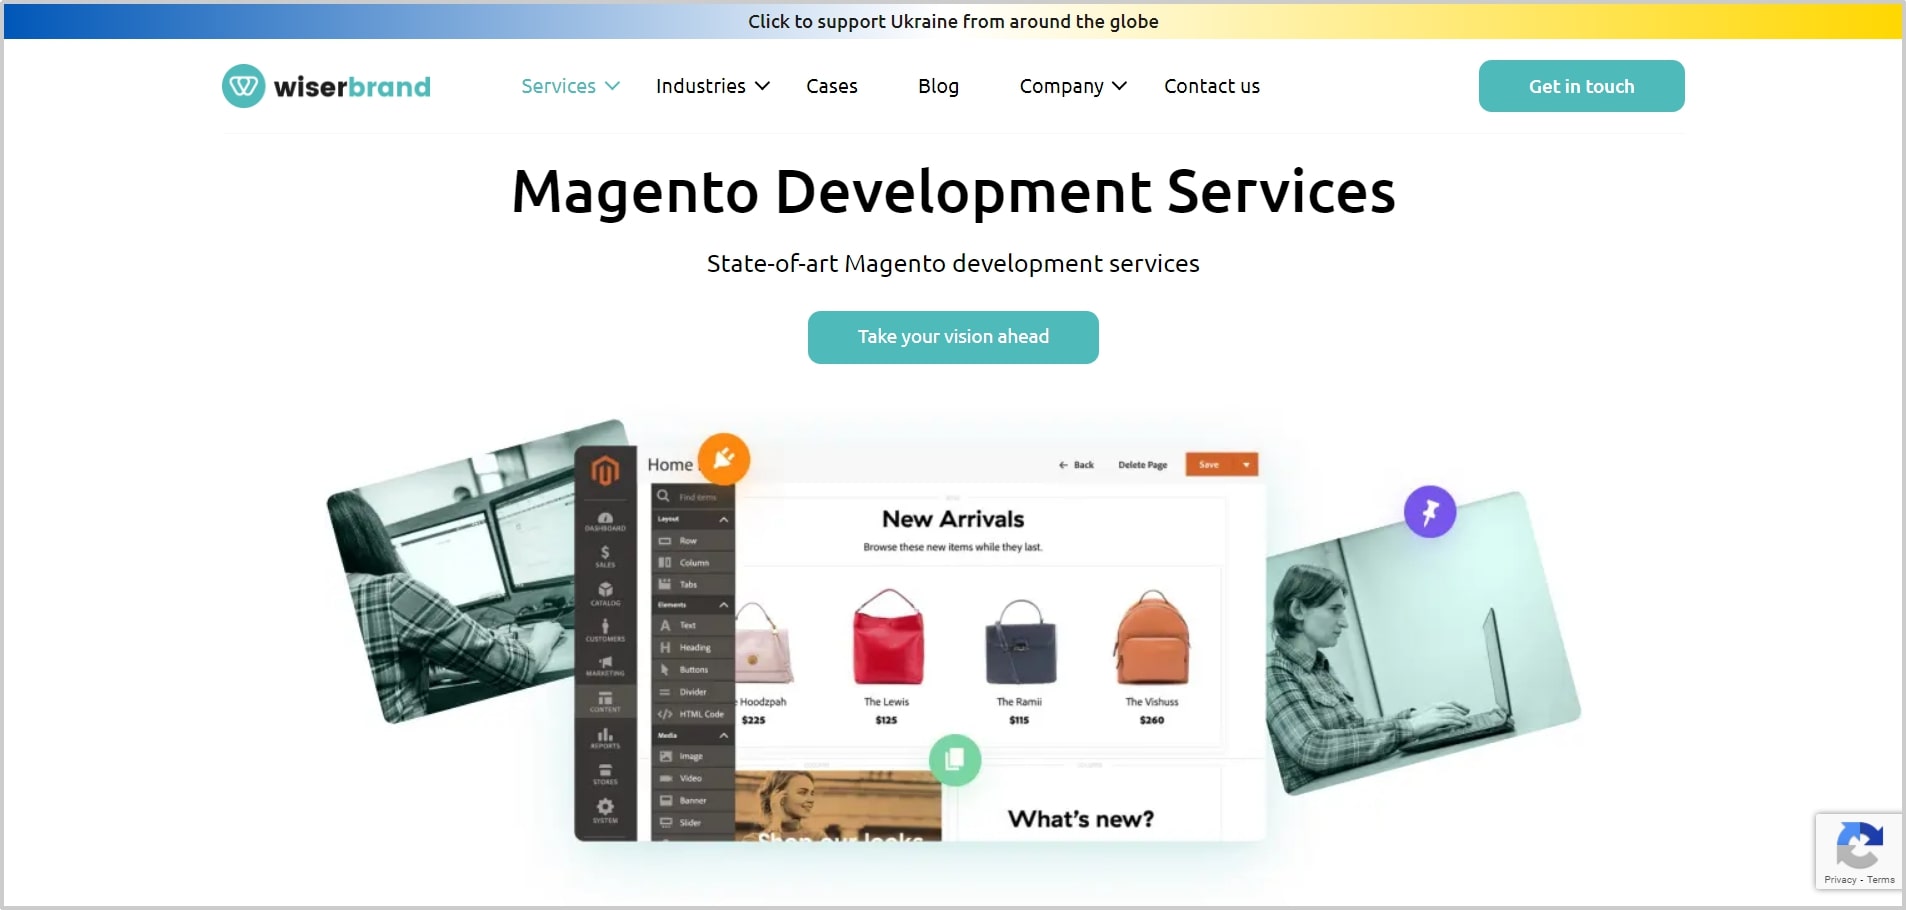Click the orange Vishuss backpack image
1908x910 pixels.
(x=1151, y=638)
